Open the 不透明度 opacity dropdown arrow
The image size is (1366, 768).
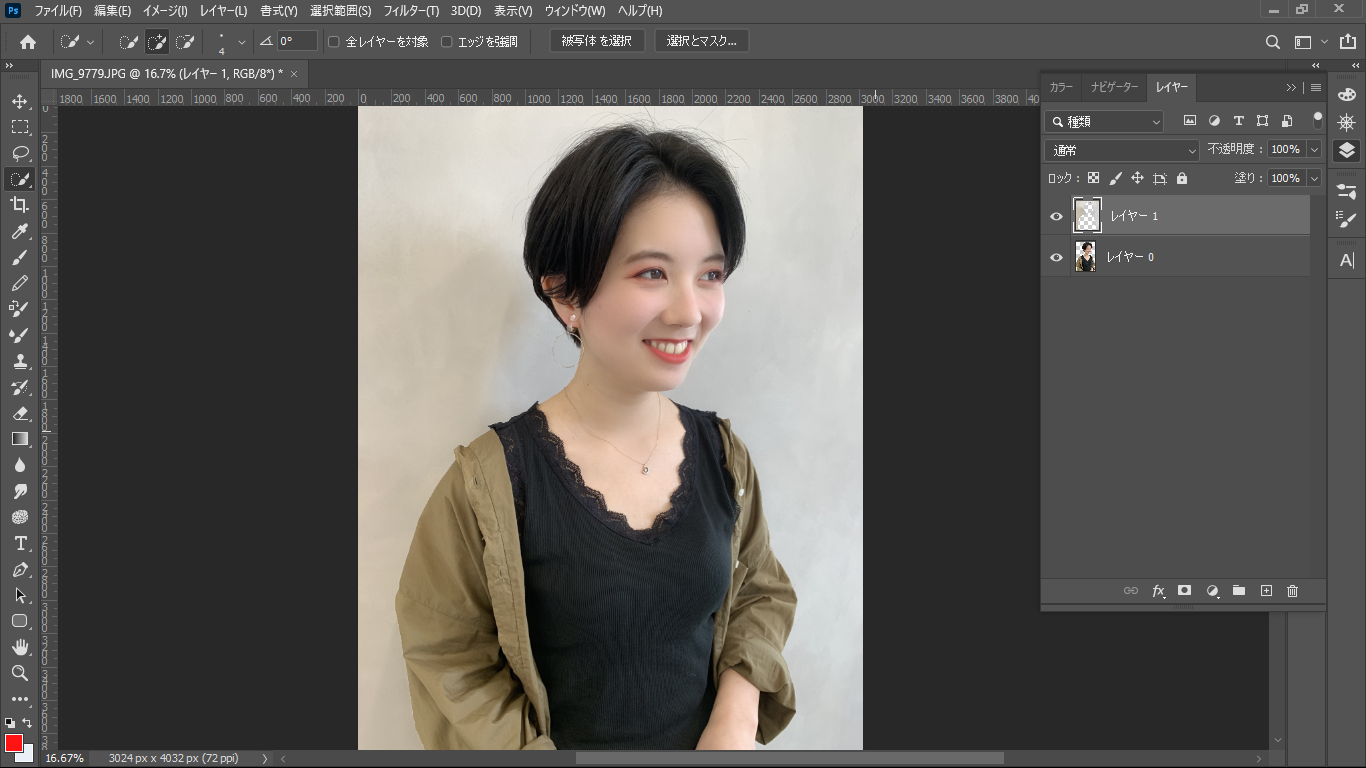[1314, 149]
